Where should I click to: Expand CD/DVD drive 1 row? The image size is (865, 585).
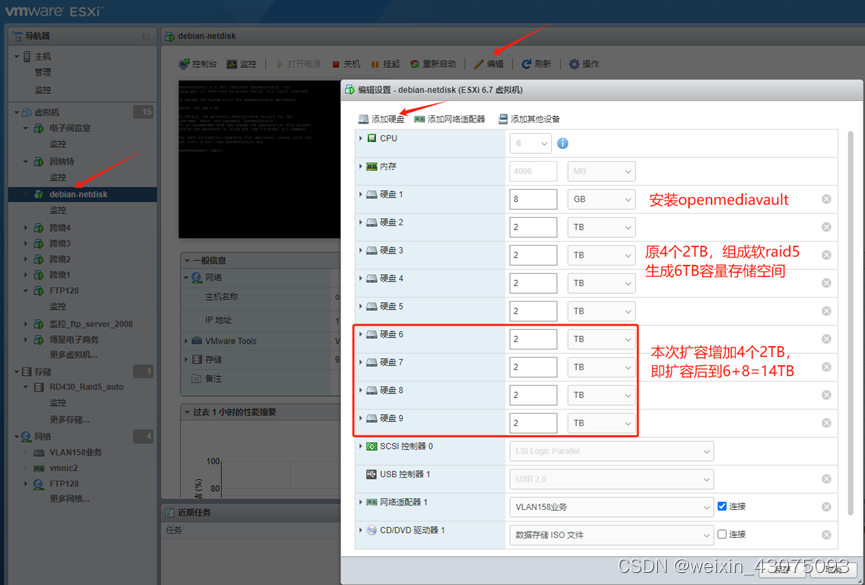click(x=361, y=530)
